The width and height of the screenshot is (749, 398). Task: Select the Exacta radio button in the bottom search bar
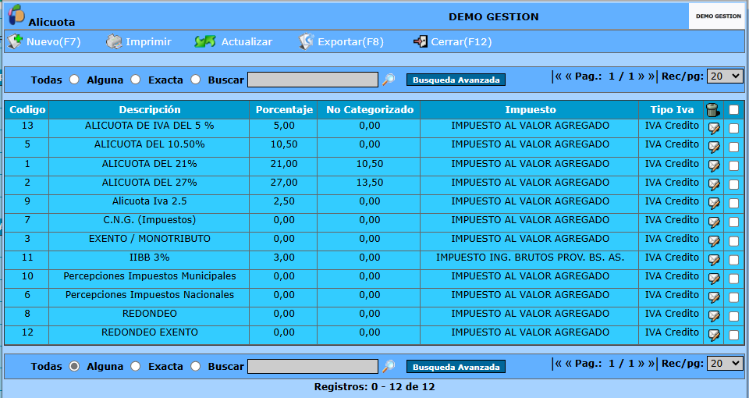click(x=195, y=366)
